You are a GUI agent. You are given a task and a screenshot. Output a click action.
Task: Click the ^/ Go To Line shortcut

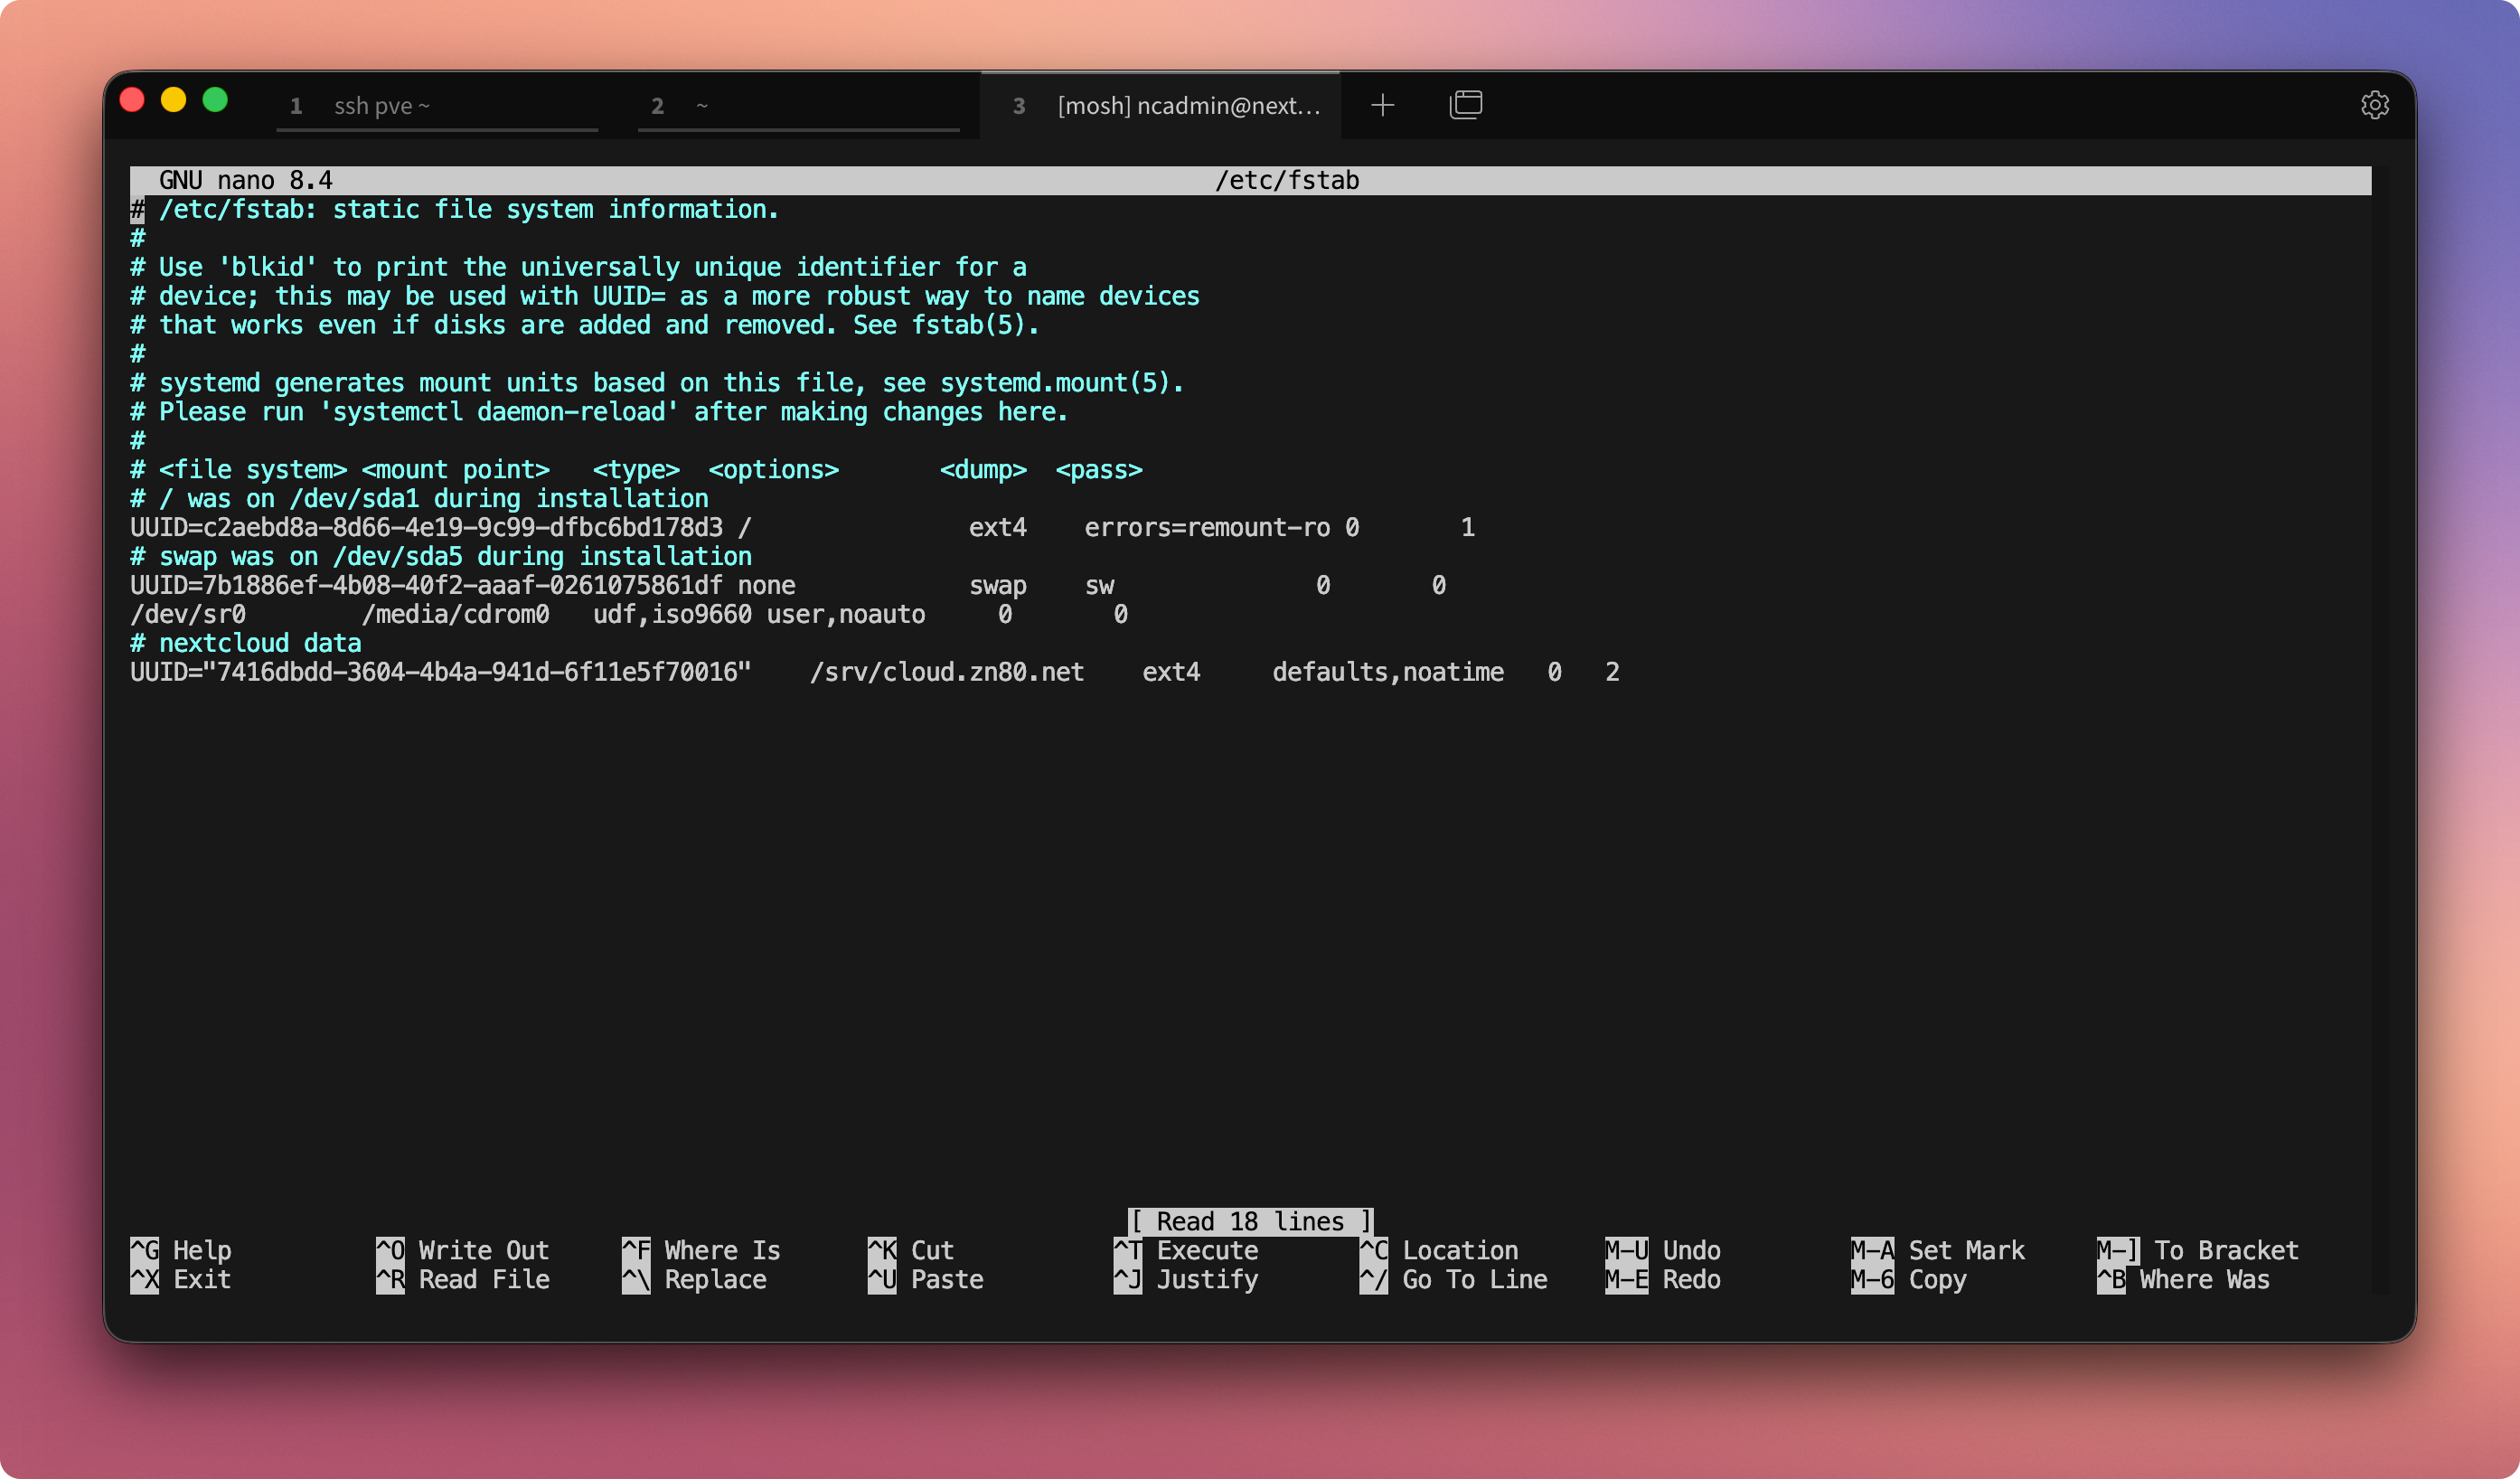(x=1453, y=1279)
